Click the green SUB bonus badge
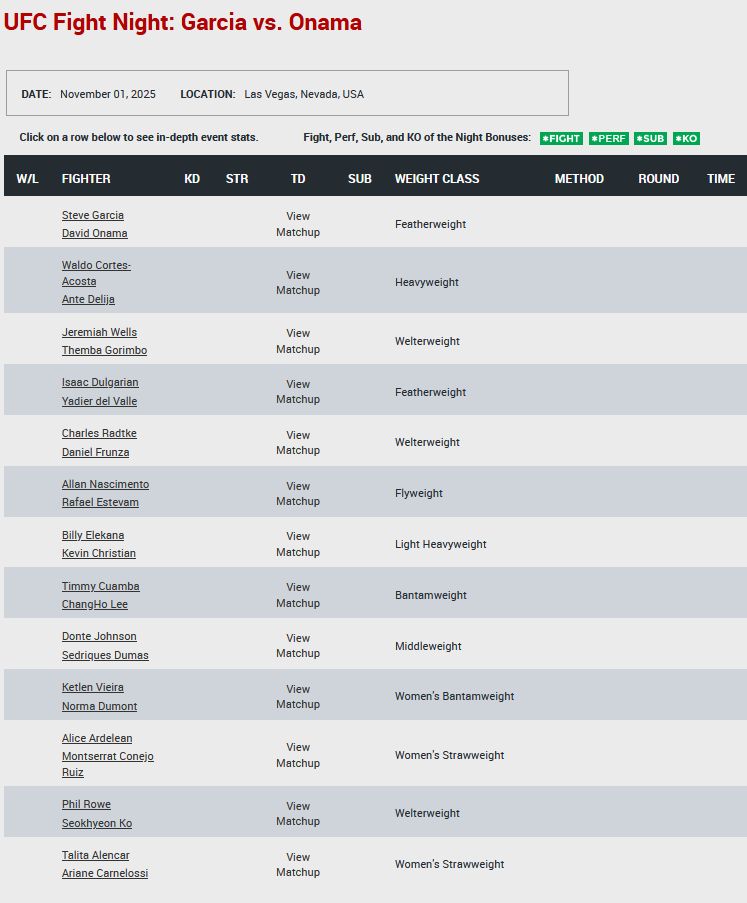Screen dimensions: 747x903 (651, 138)
